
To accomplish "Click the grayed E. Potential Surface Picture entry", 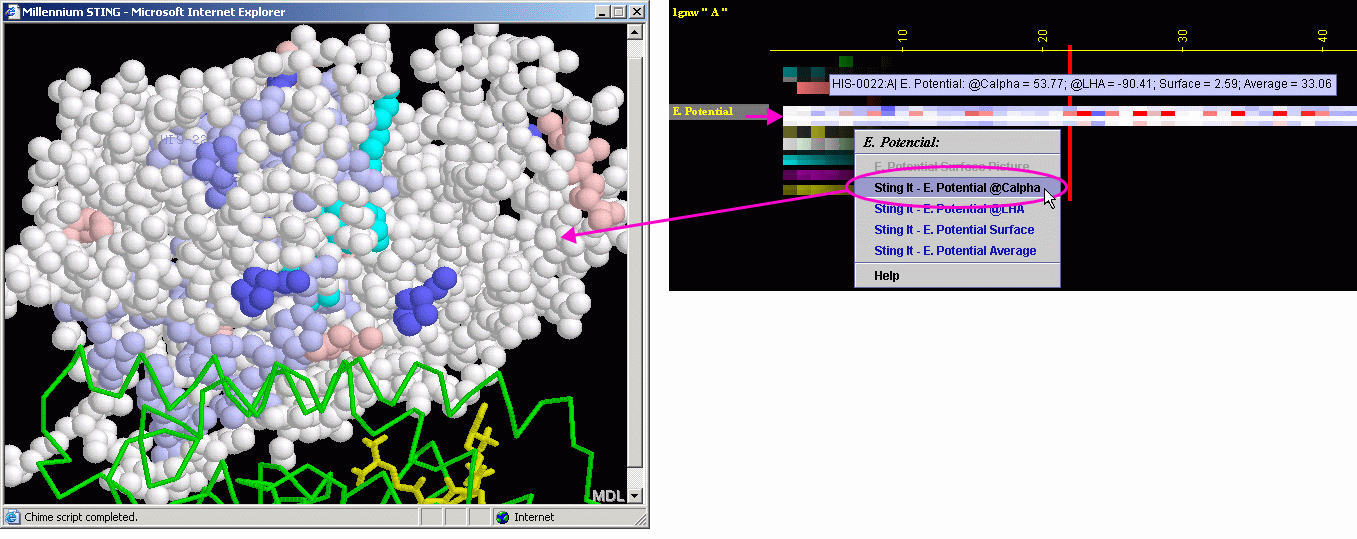I will 951,166.
